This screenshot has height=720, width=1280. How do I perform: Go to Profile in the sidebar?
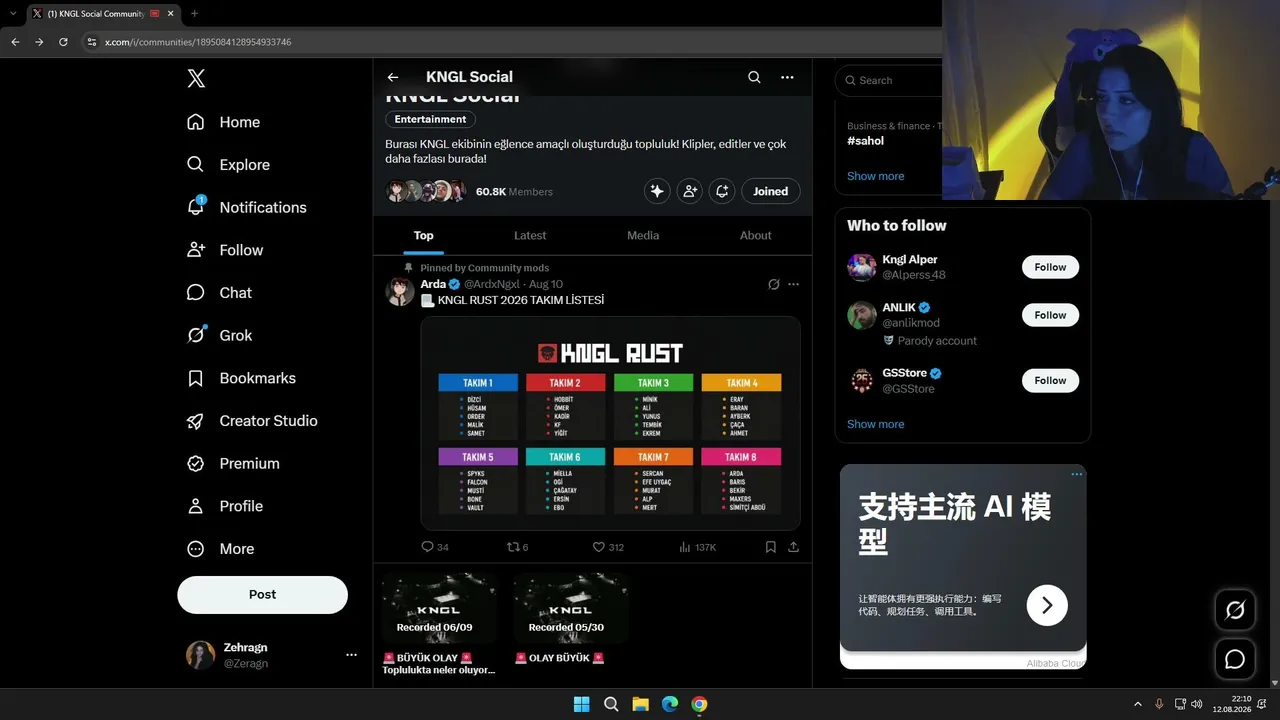point(226,506)
